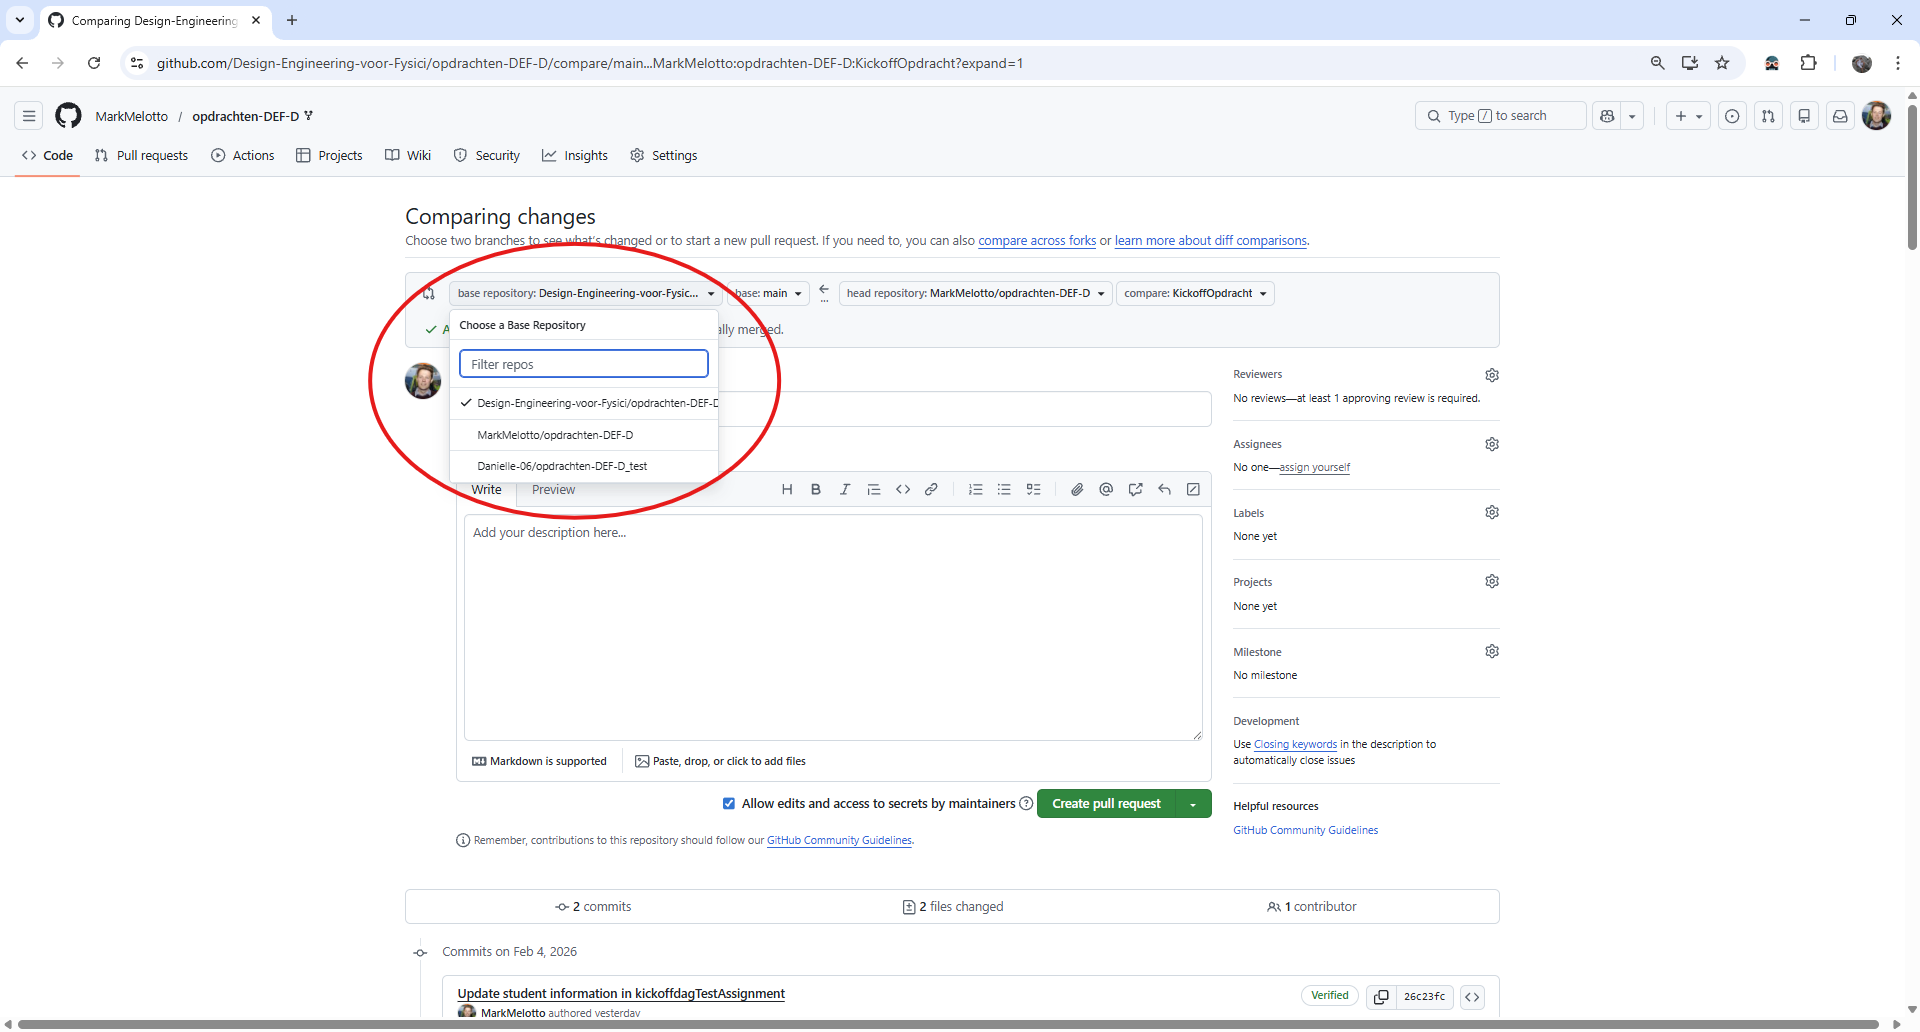The height and width of the screenshot is (1032, 1920).
Task: Open the hamburger navigation menu
Action: [x=29, y=116]
